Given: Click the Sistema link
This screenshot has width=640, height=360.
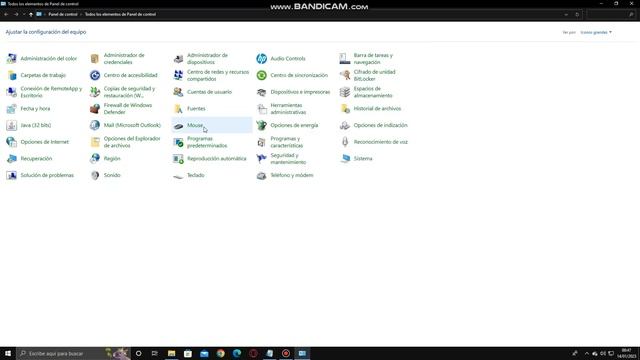Looking at the screenshot, I should [363, 158].
